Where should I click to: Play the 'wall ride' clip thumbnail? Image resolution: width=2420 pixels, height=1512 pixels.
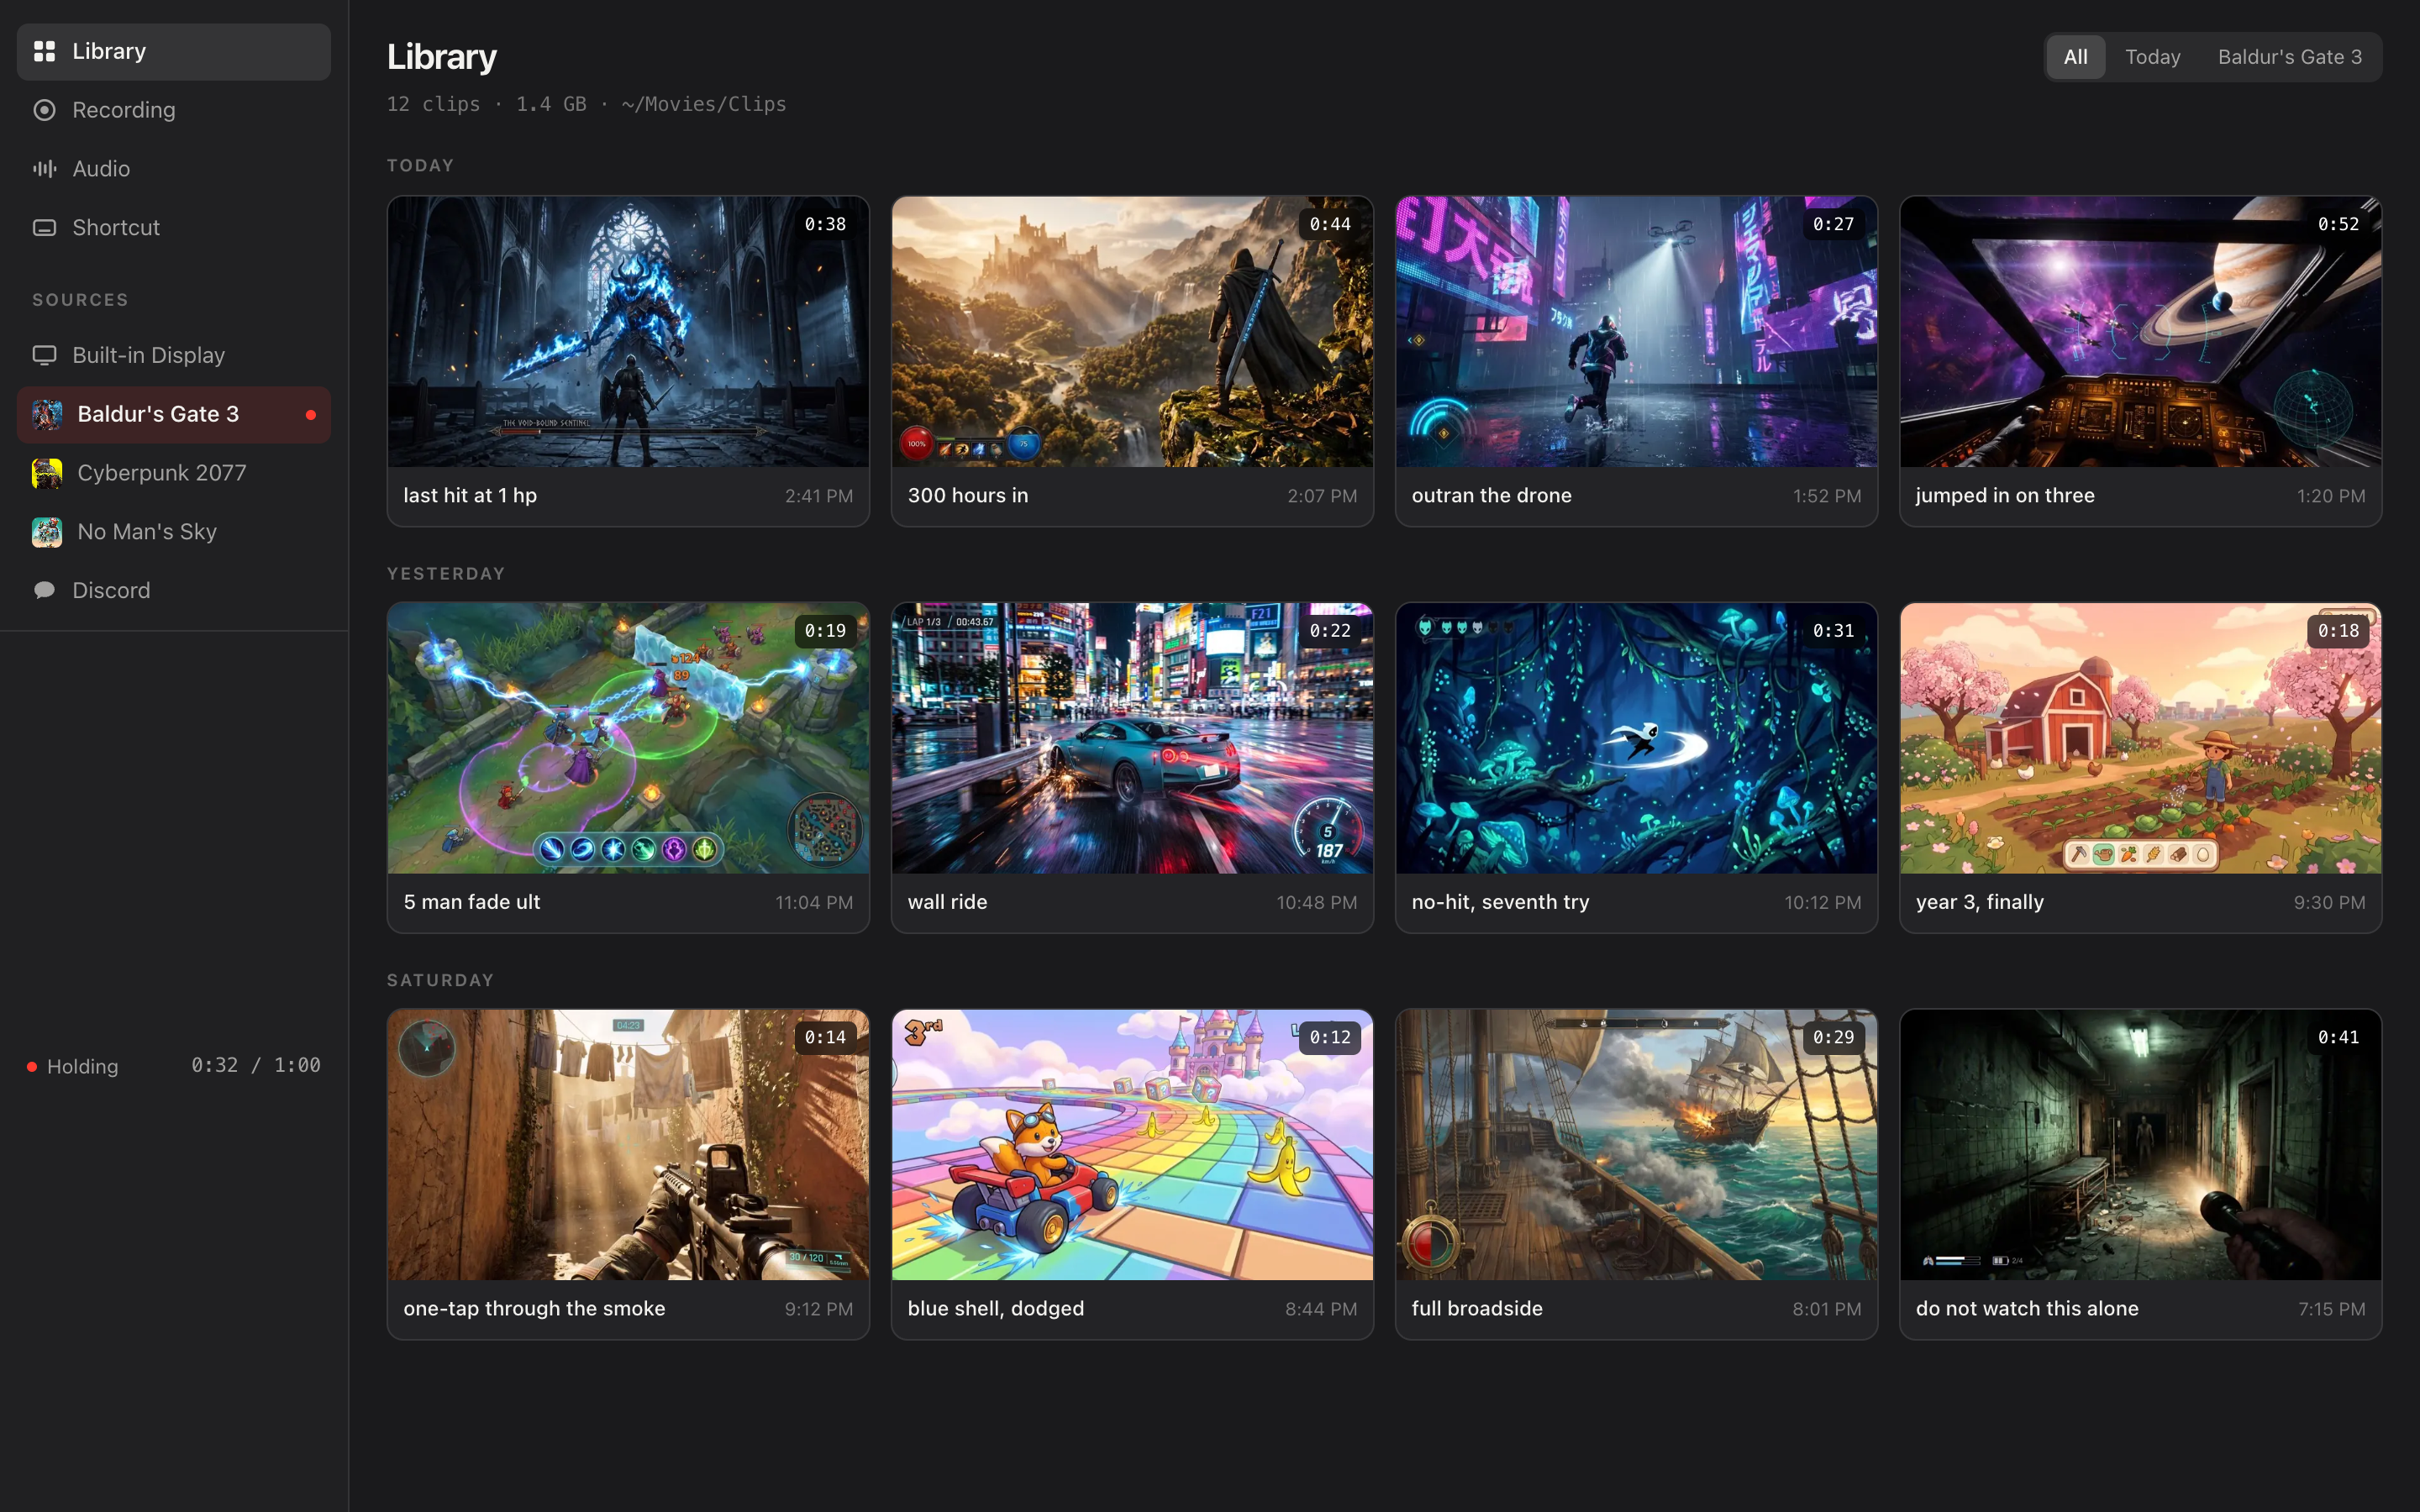1132,738
